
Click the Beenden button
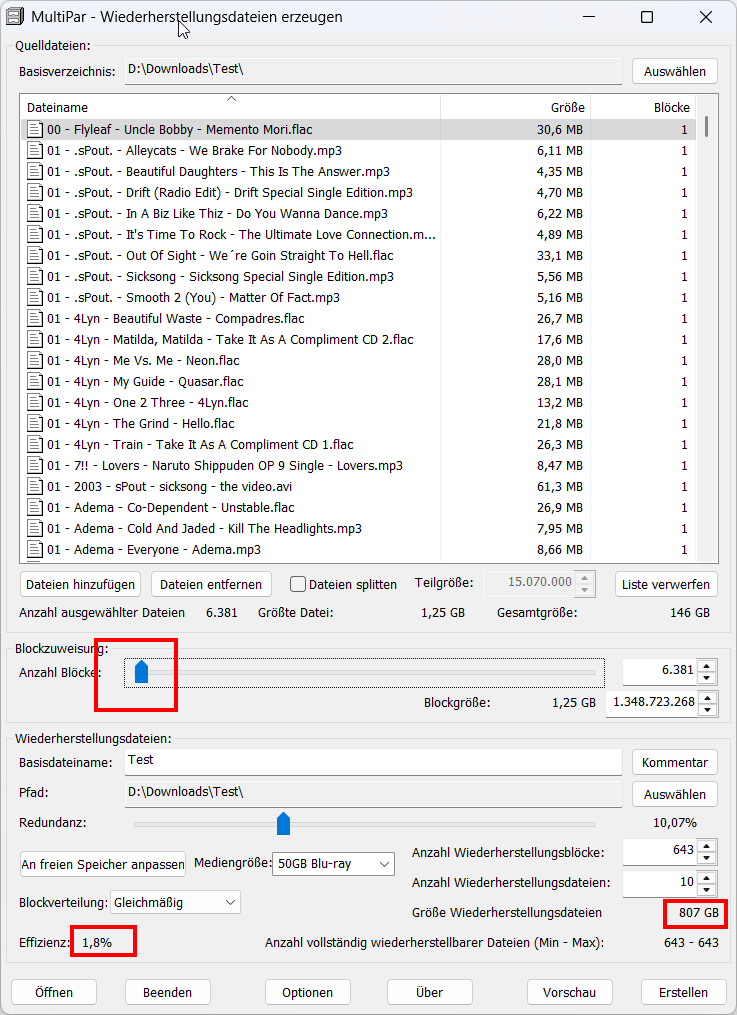168,992
